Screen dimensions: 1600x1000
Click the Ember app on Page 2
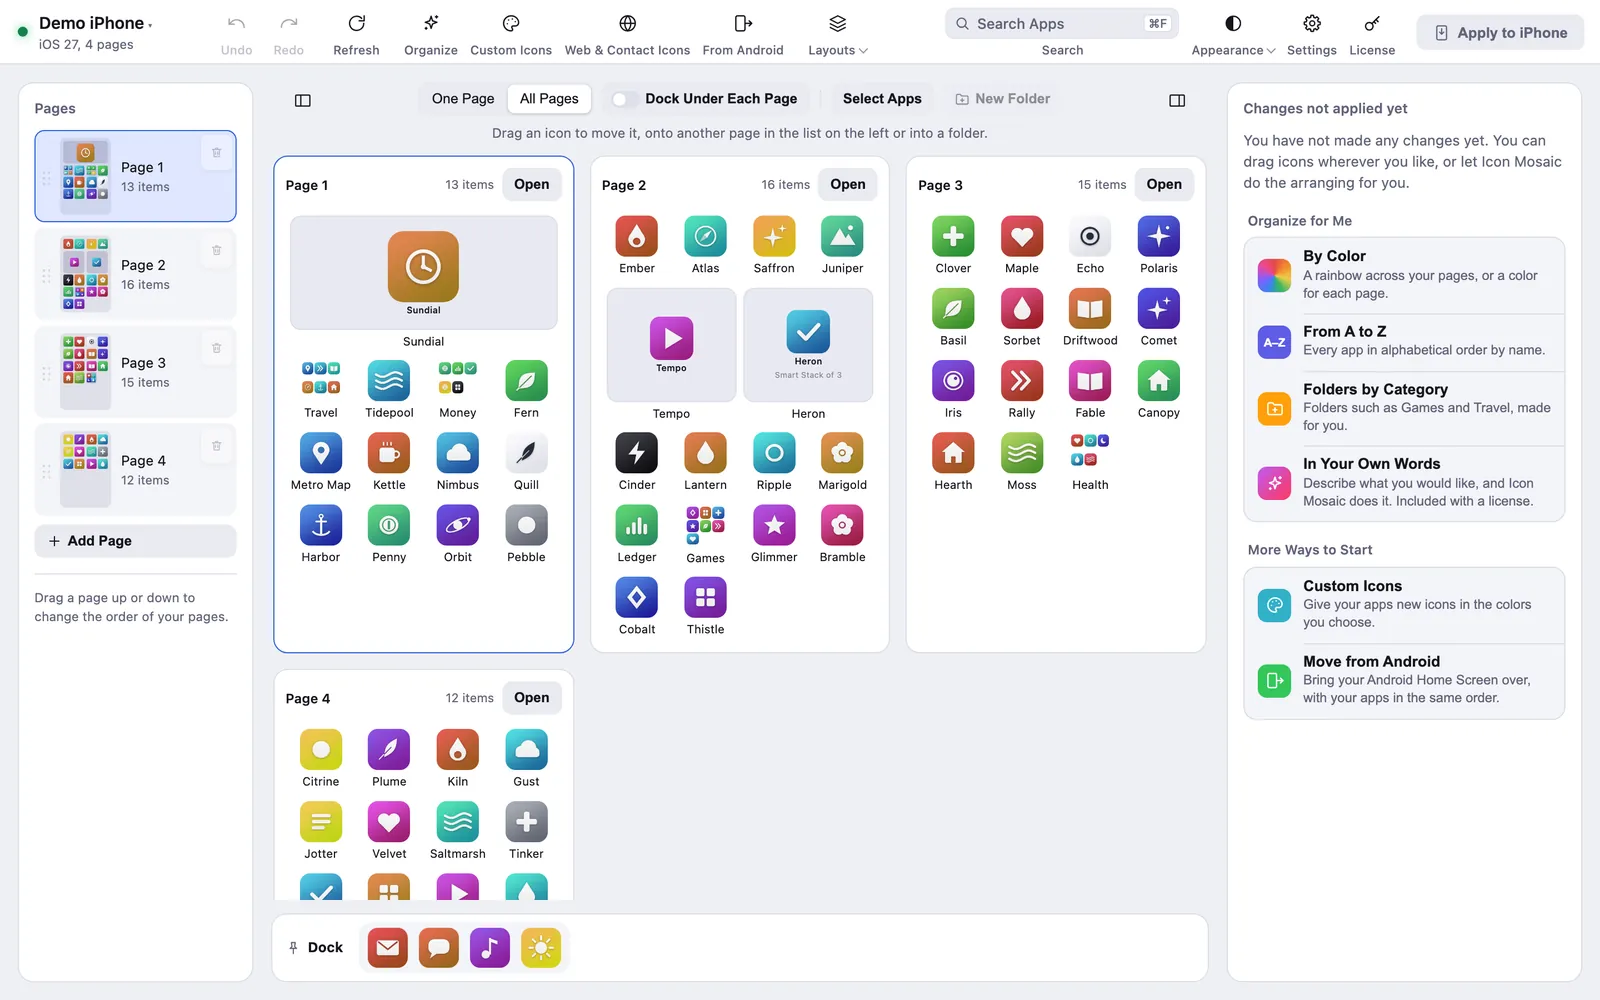click(637, 237)
